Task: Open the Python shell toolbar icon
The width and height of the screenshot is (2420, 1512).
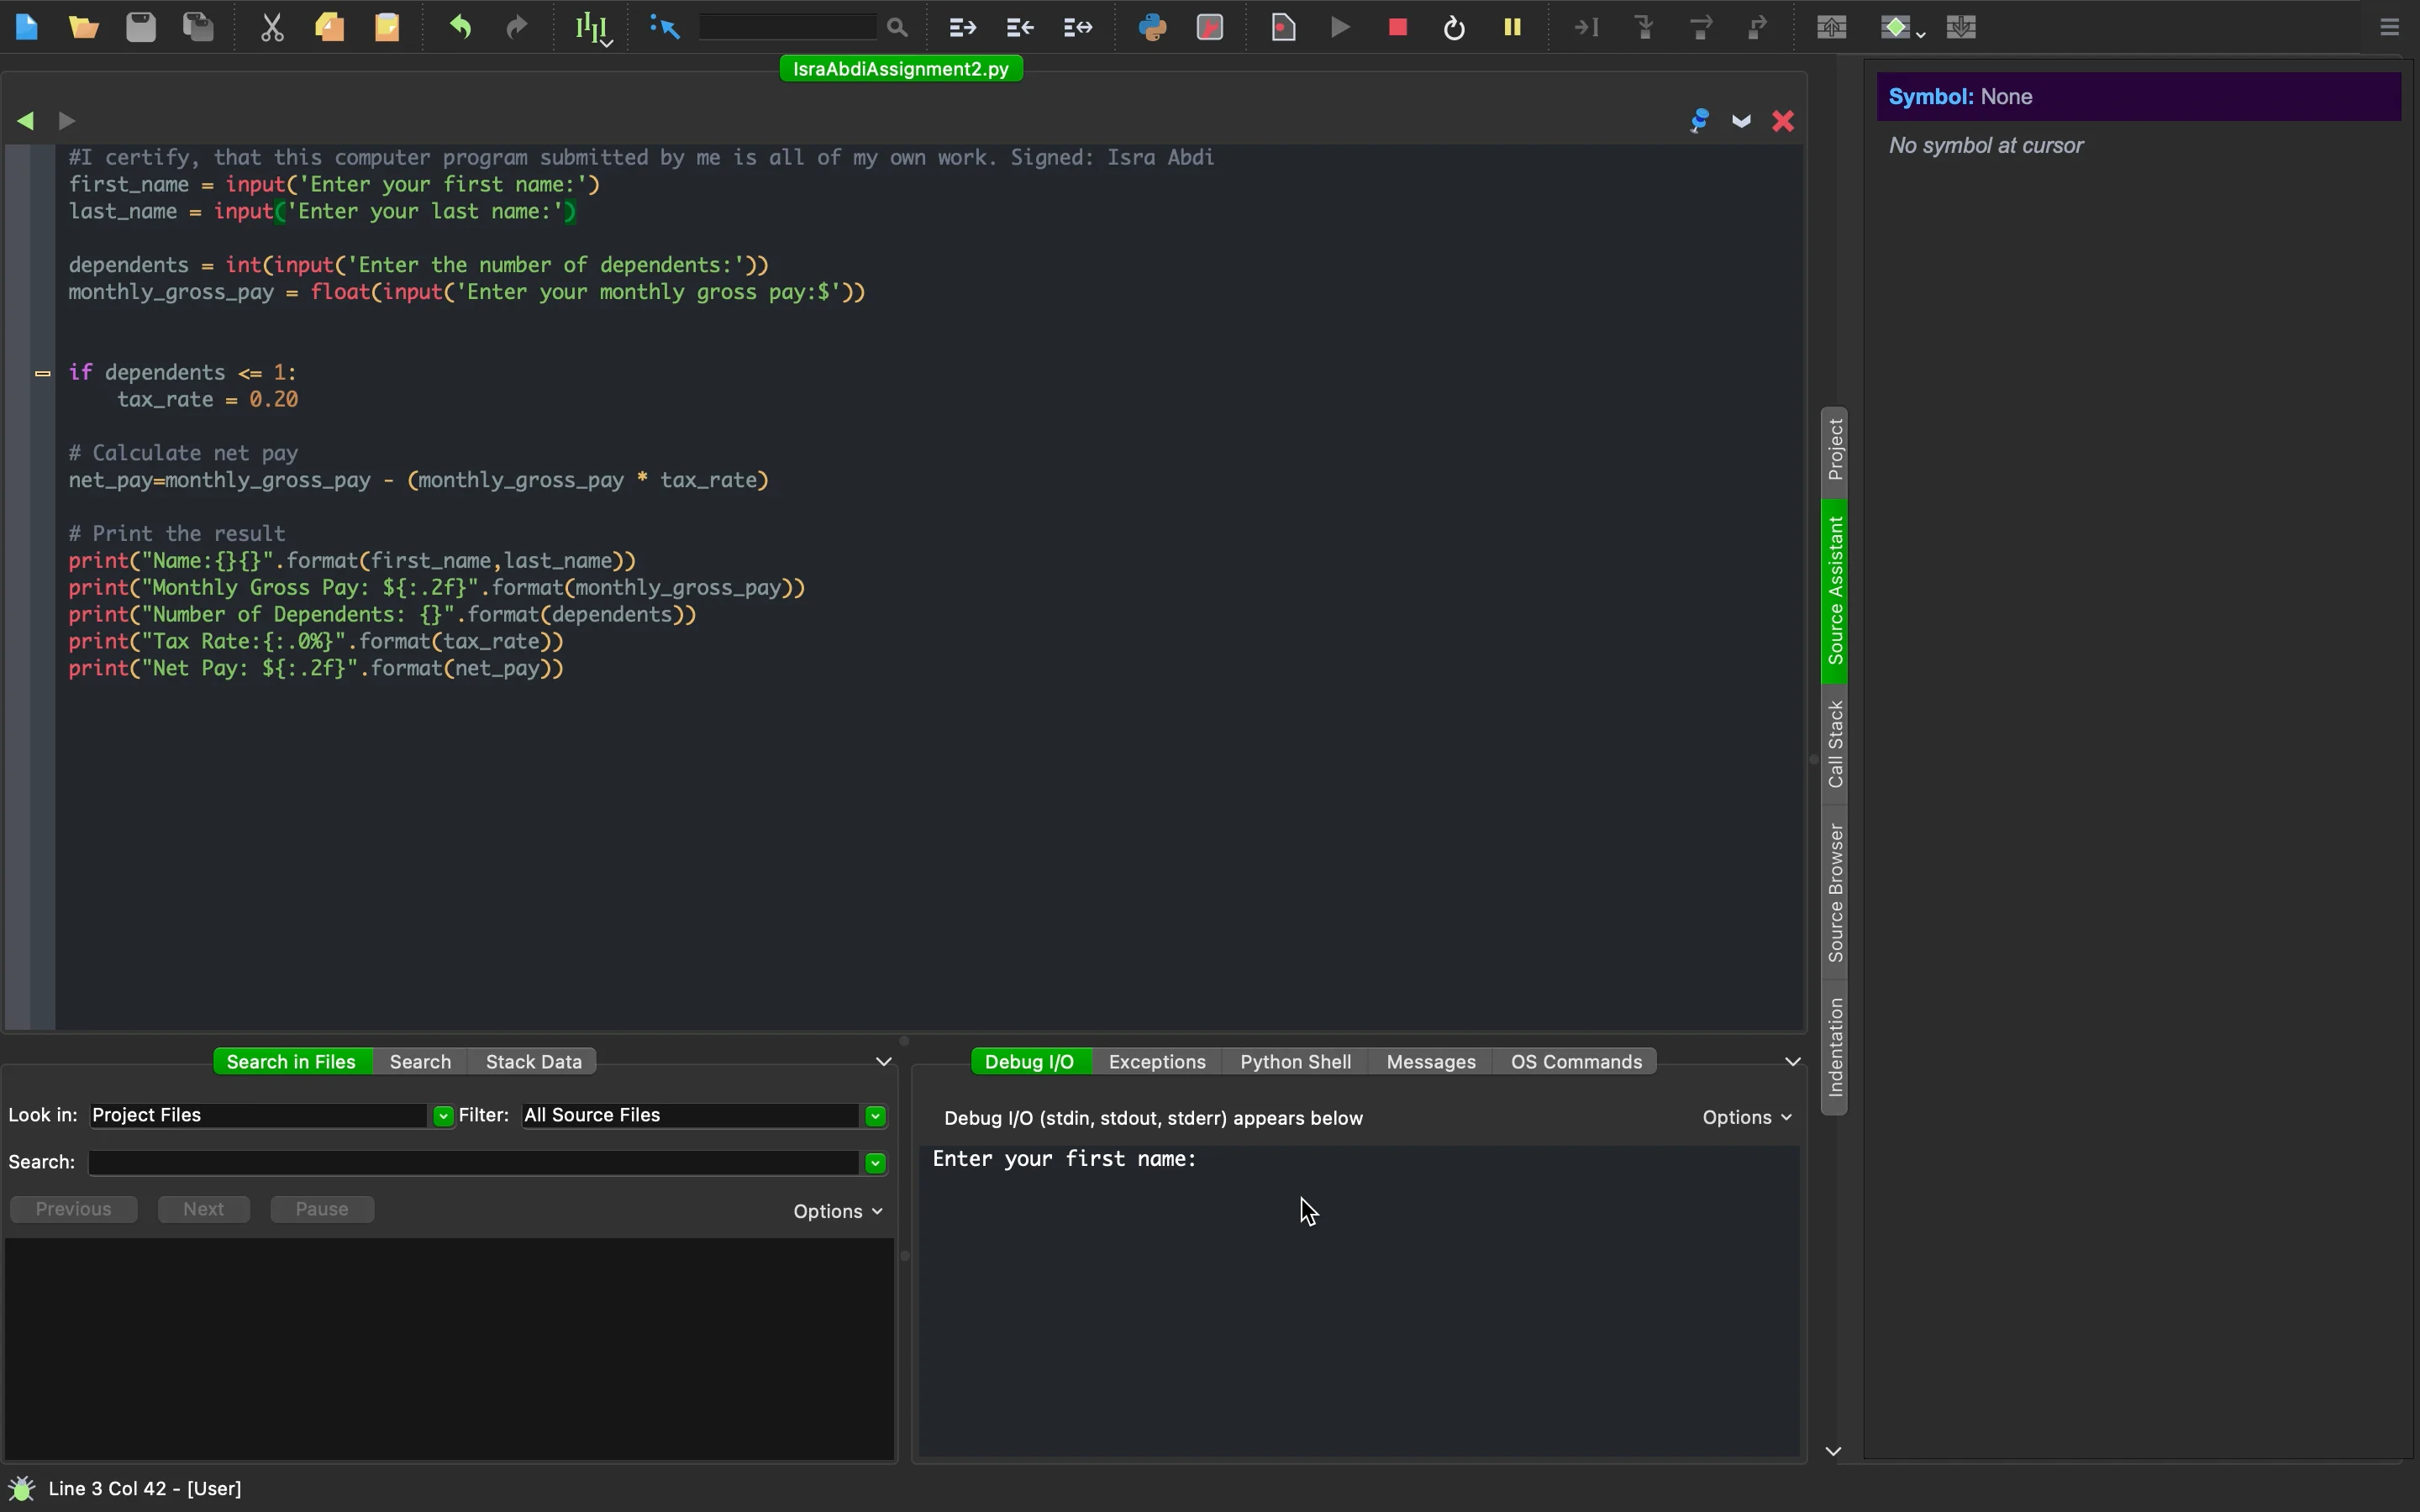Action: 1153,27
